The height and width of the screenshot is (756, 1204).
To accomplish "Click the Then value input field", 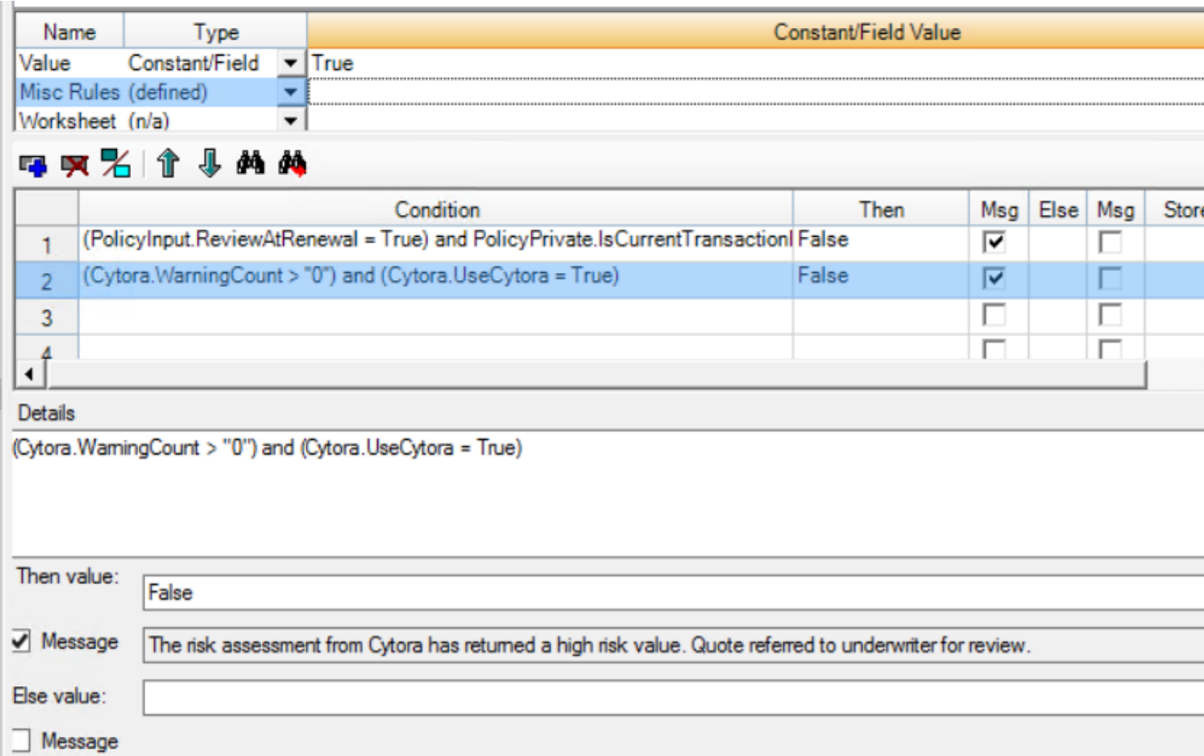I will [x=674, y=592].
